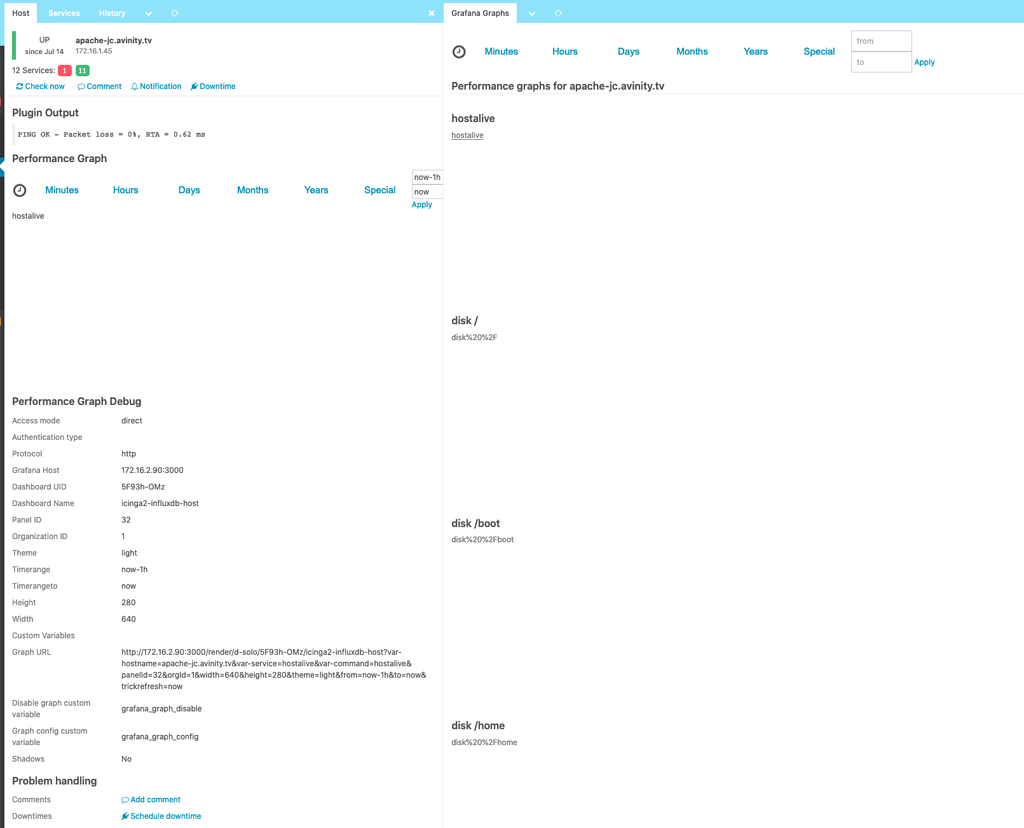The width and height of the screenshot is (1024, 828).
Task: Click the refresh icon beside Grafana Graphs tab
Action: point(558,13)
